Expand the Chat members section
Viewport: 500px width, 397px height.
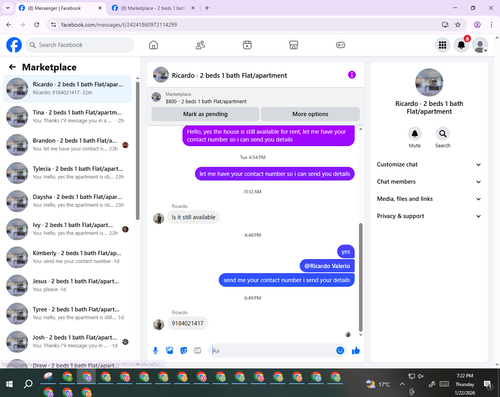click(429, 182)
